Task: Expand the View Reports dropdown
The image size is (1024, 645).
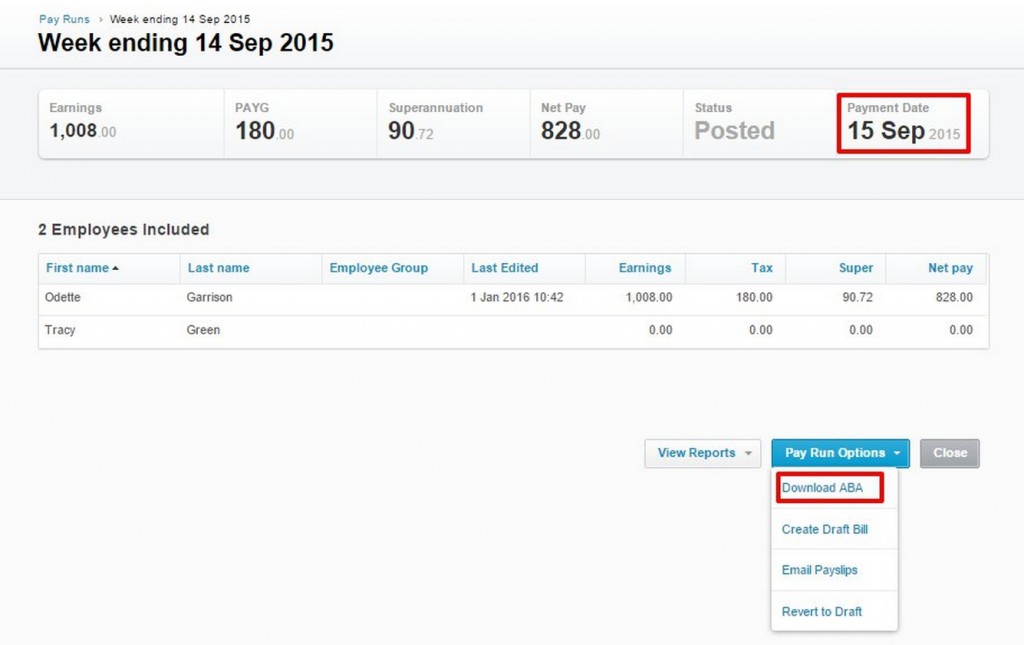Action: coord(702,453)
